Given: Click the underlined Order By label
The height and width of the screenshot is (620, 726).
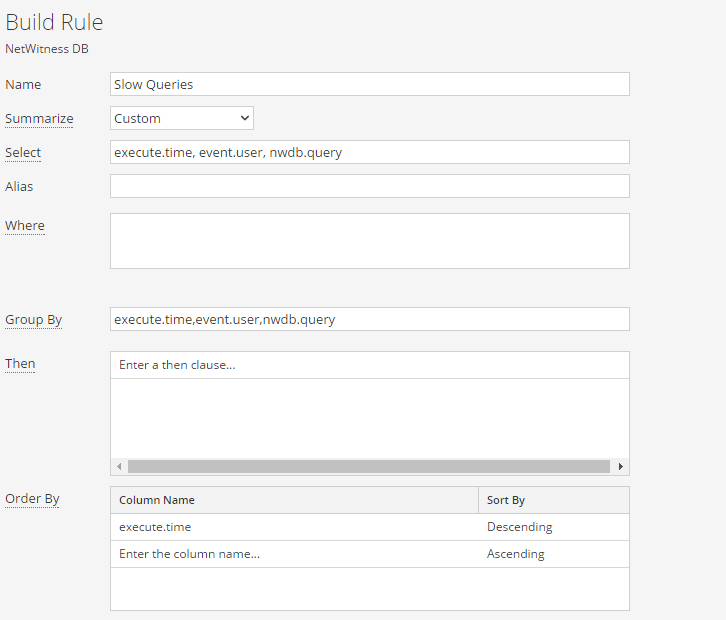Looking at the screenshot, I should [x=32, y=499].
